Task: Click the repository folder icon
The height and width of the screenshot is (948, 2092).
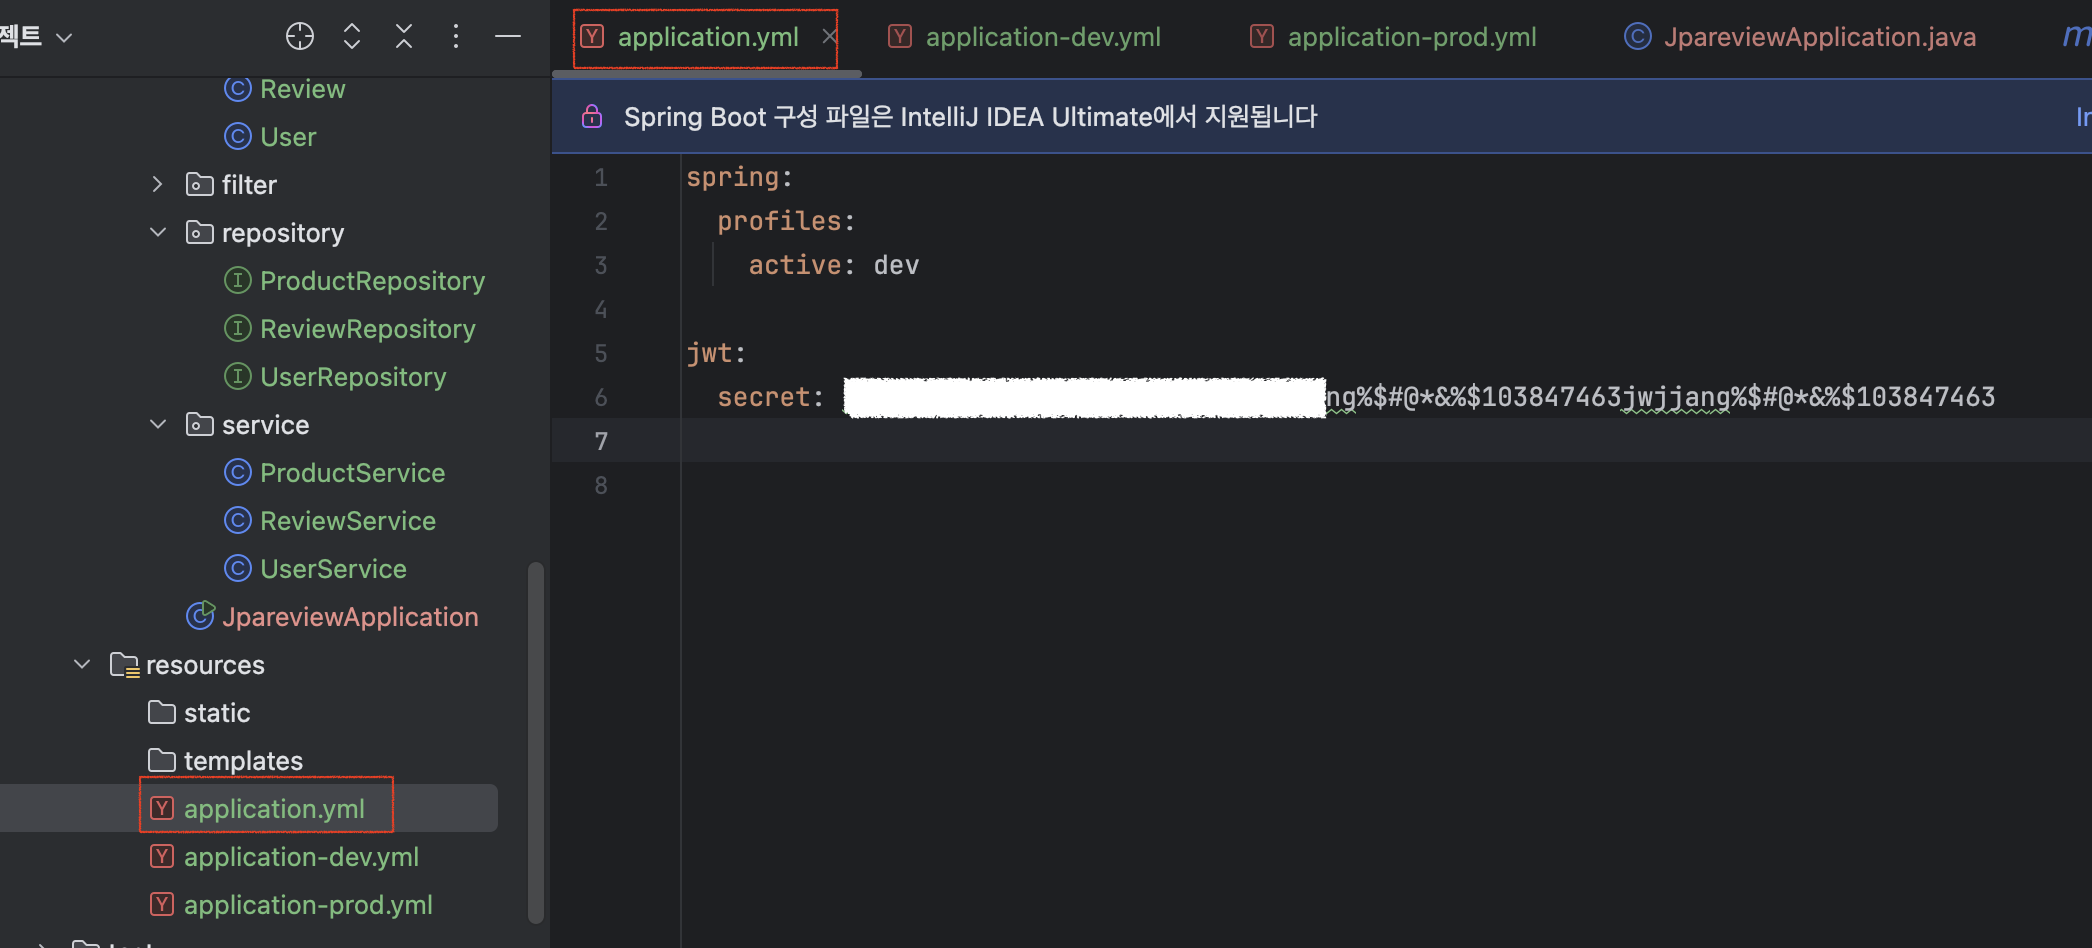Action: (199, 232)
